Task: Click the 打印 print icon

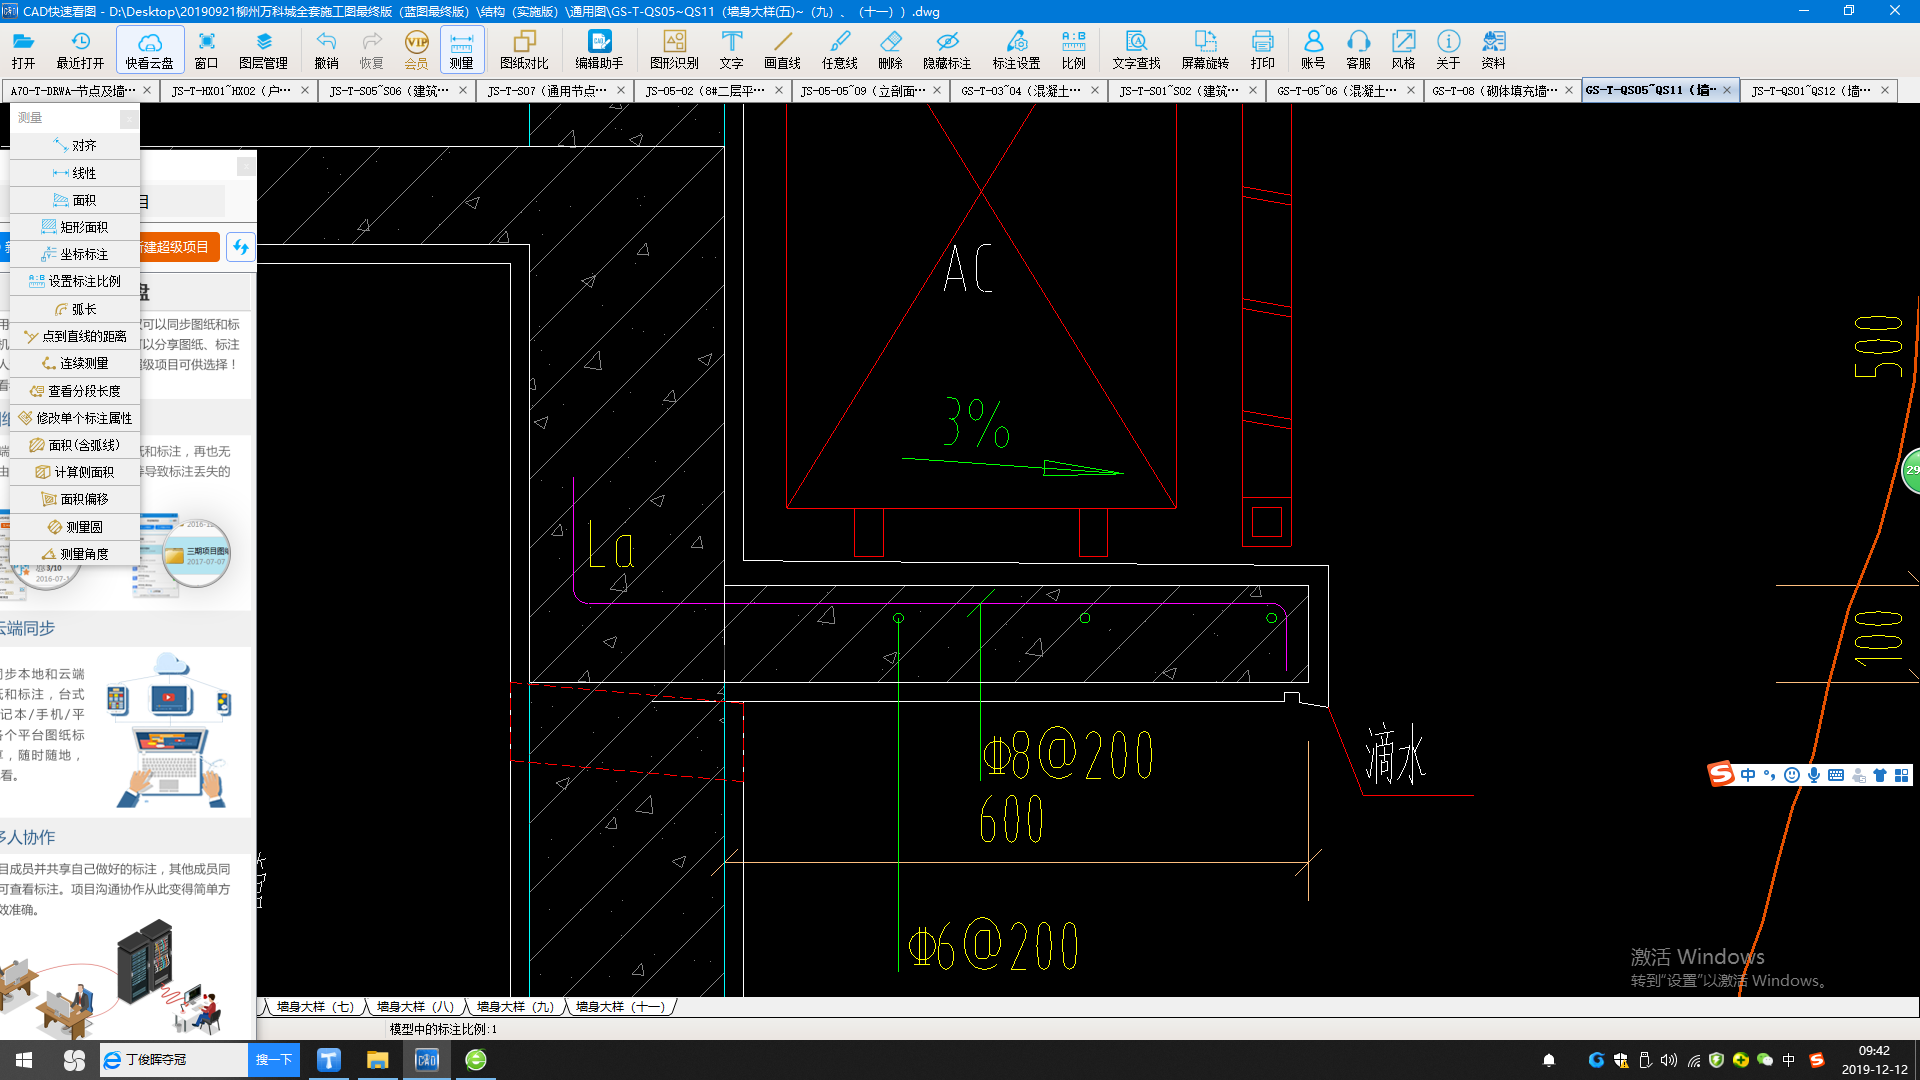Action: [1262, 49]
